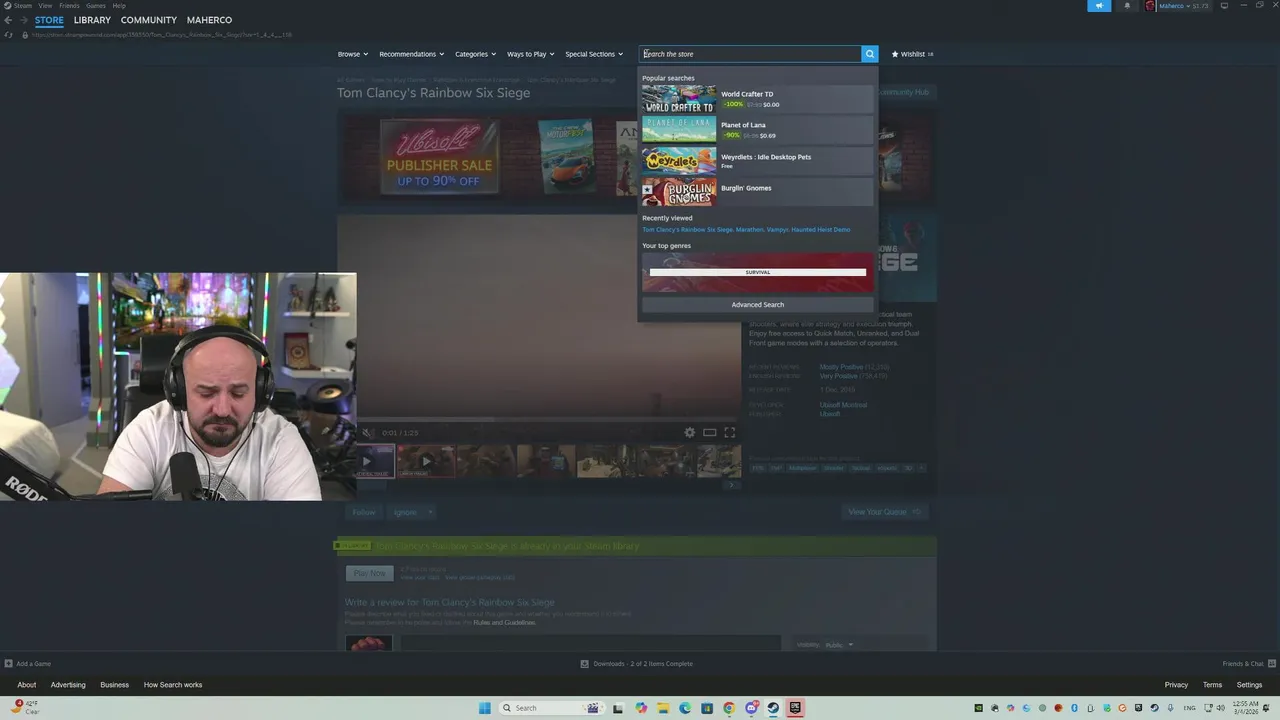Viewport: 1280px width, 720px height.
Task: Select first trailer thumbnail in strip
Action: (374, 461)
